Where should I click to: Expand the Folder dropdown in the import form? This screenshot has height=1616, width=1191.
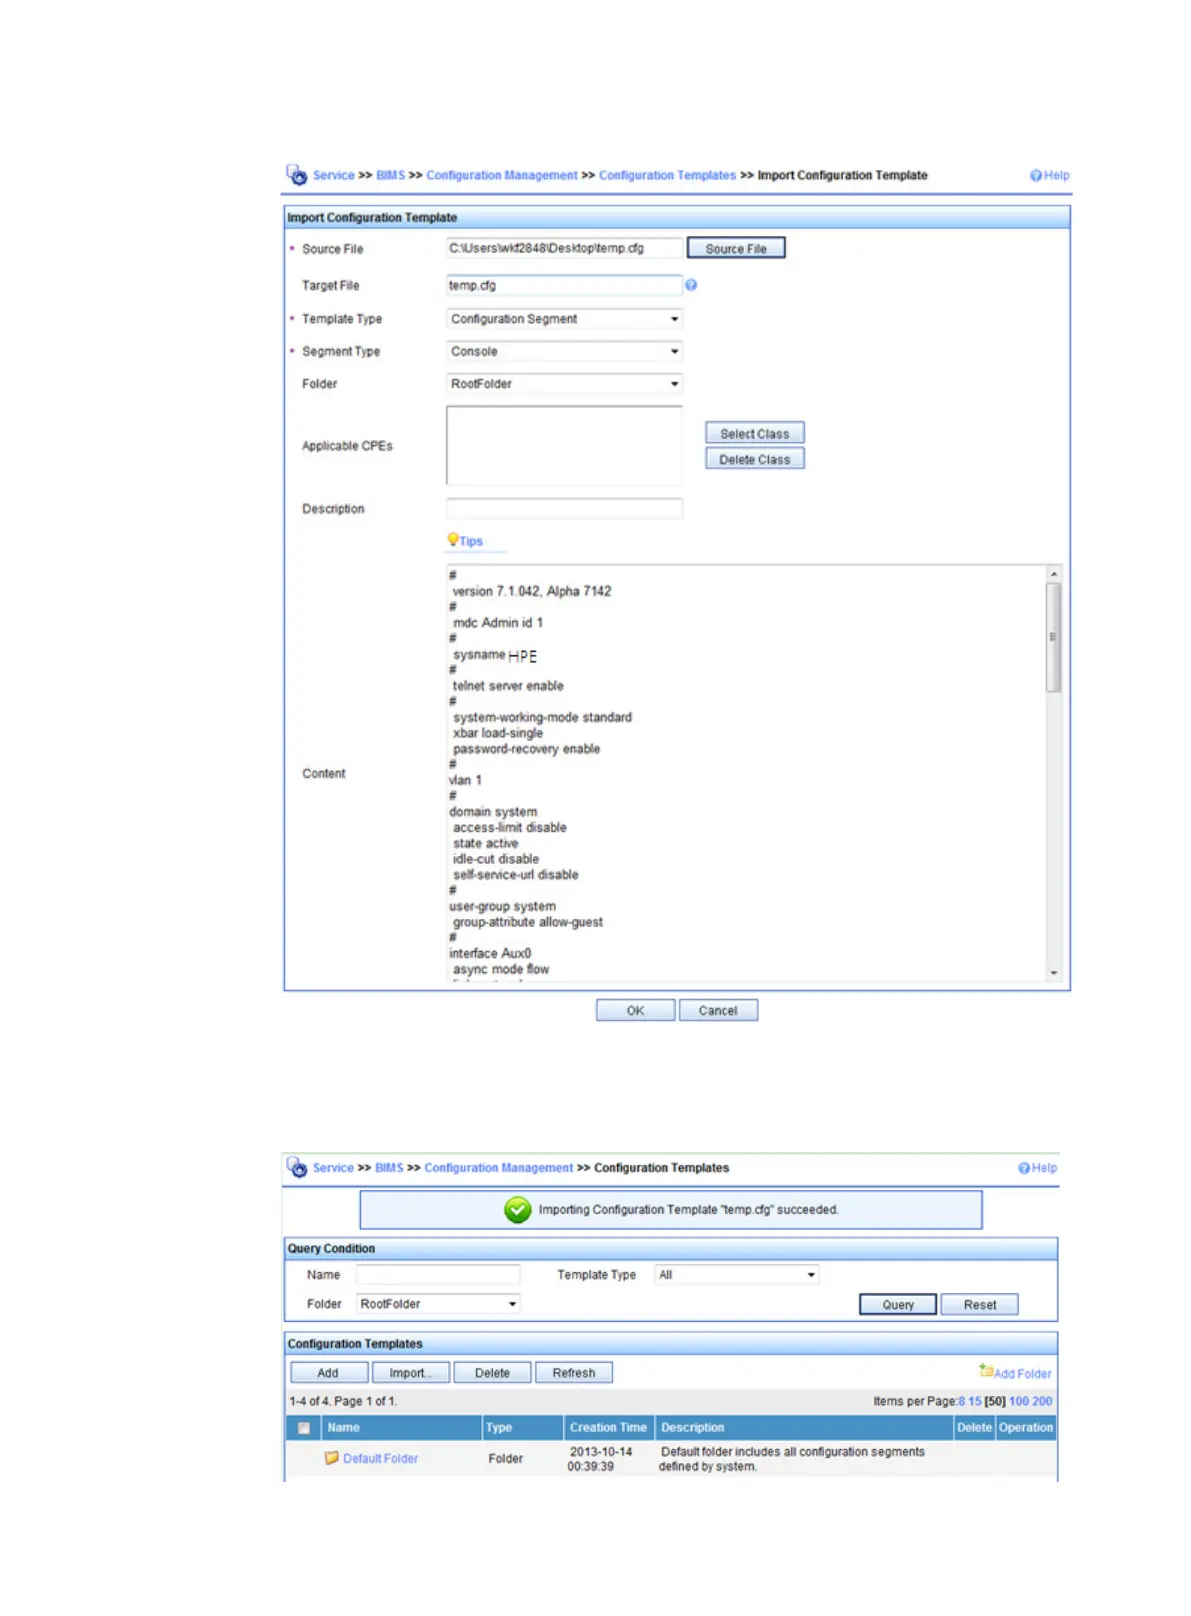point(564,384)
